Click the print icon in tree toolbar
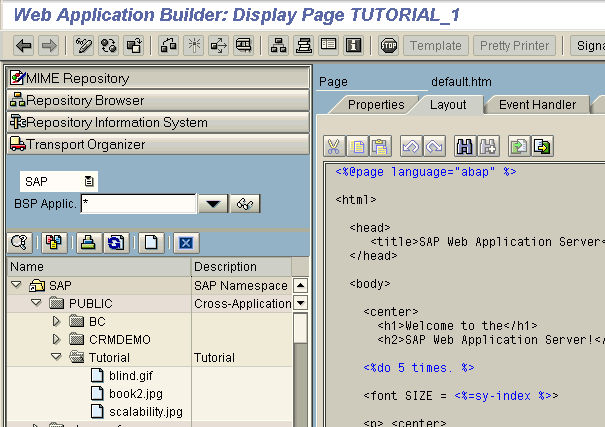605x427 pixels. pyautogui.click(x=89, y=243)
